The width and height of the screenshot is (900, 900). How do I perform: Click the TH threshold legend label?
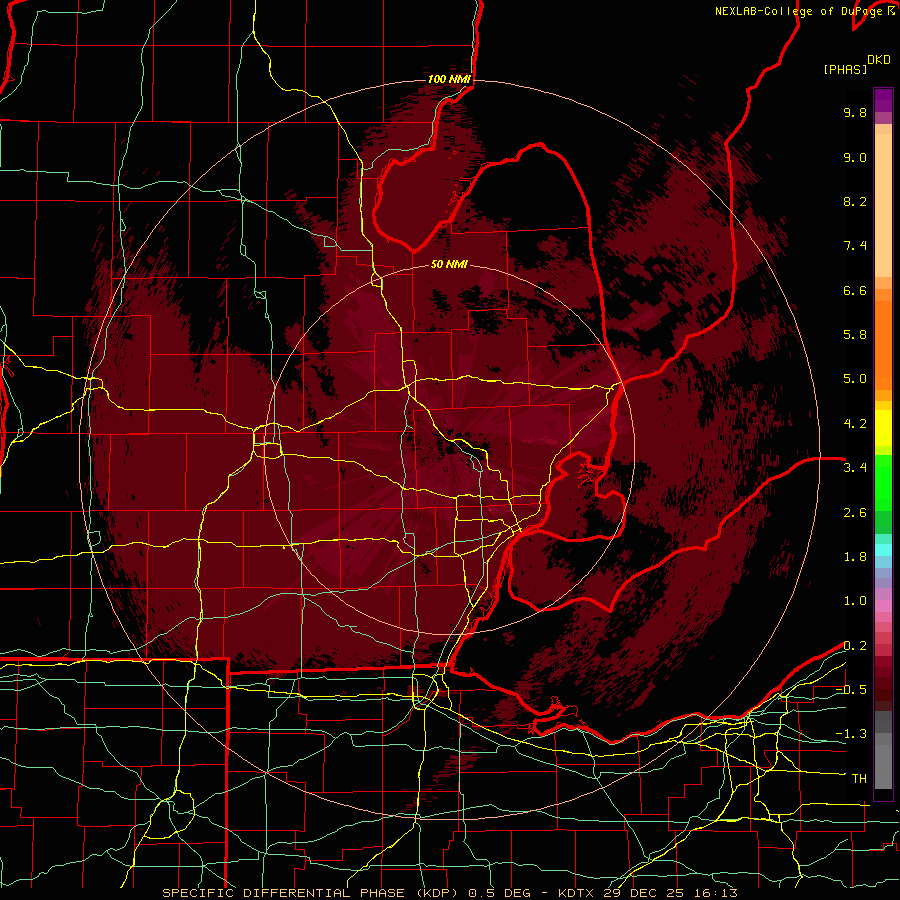[x=859, y=779]
